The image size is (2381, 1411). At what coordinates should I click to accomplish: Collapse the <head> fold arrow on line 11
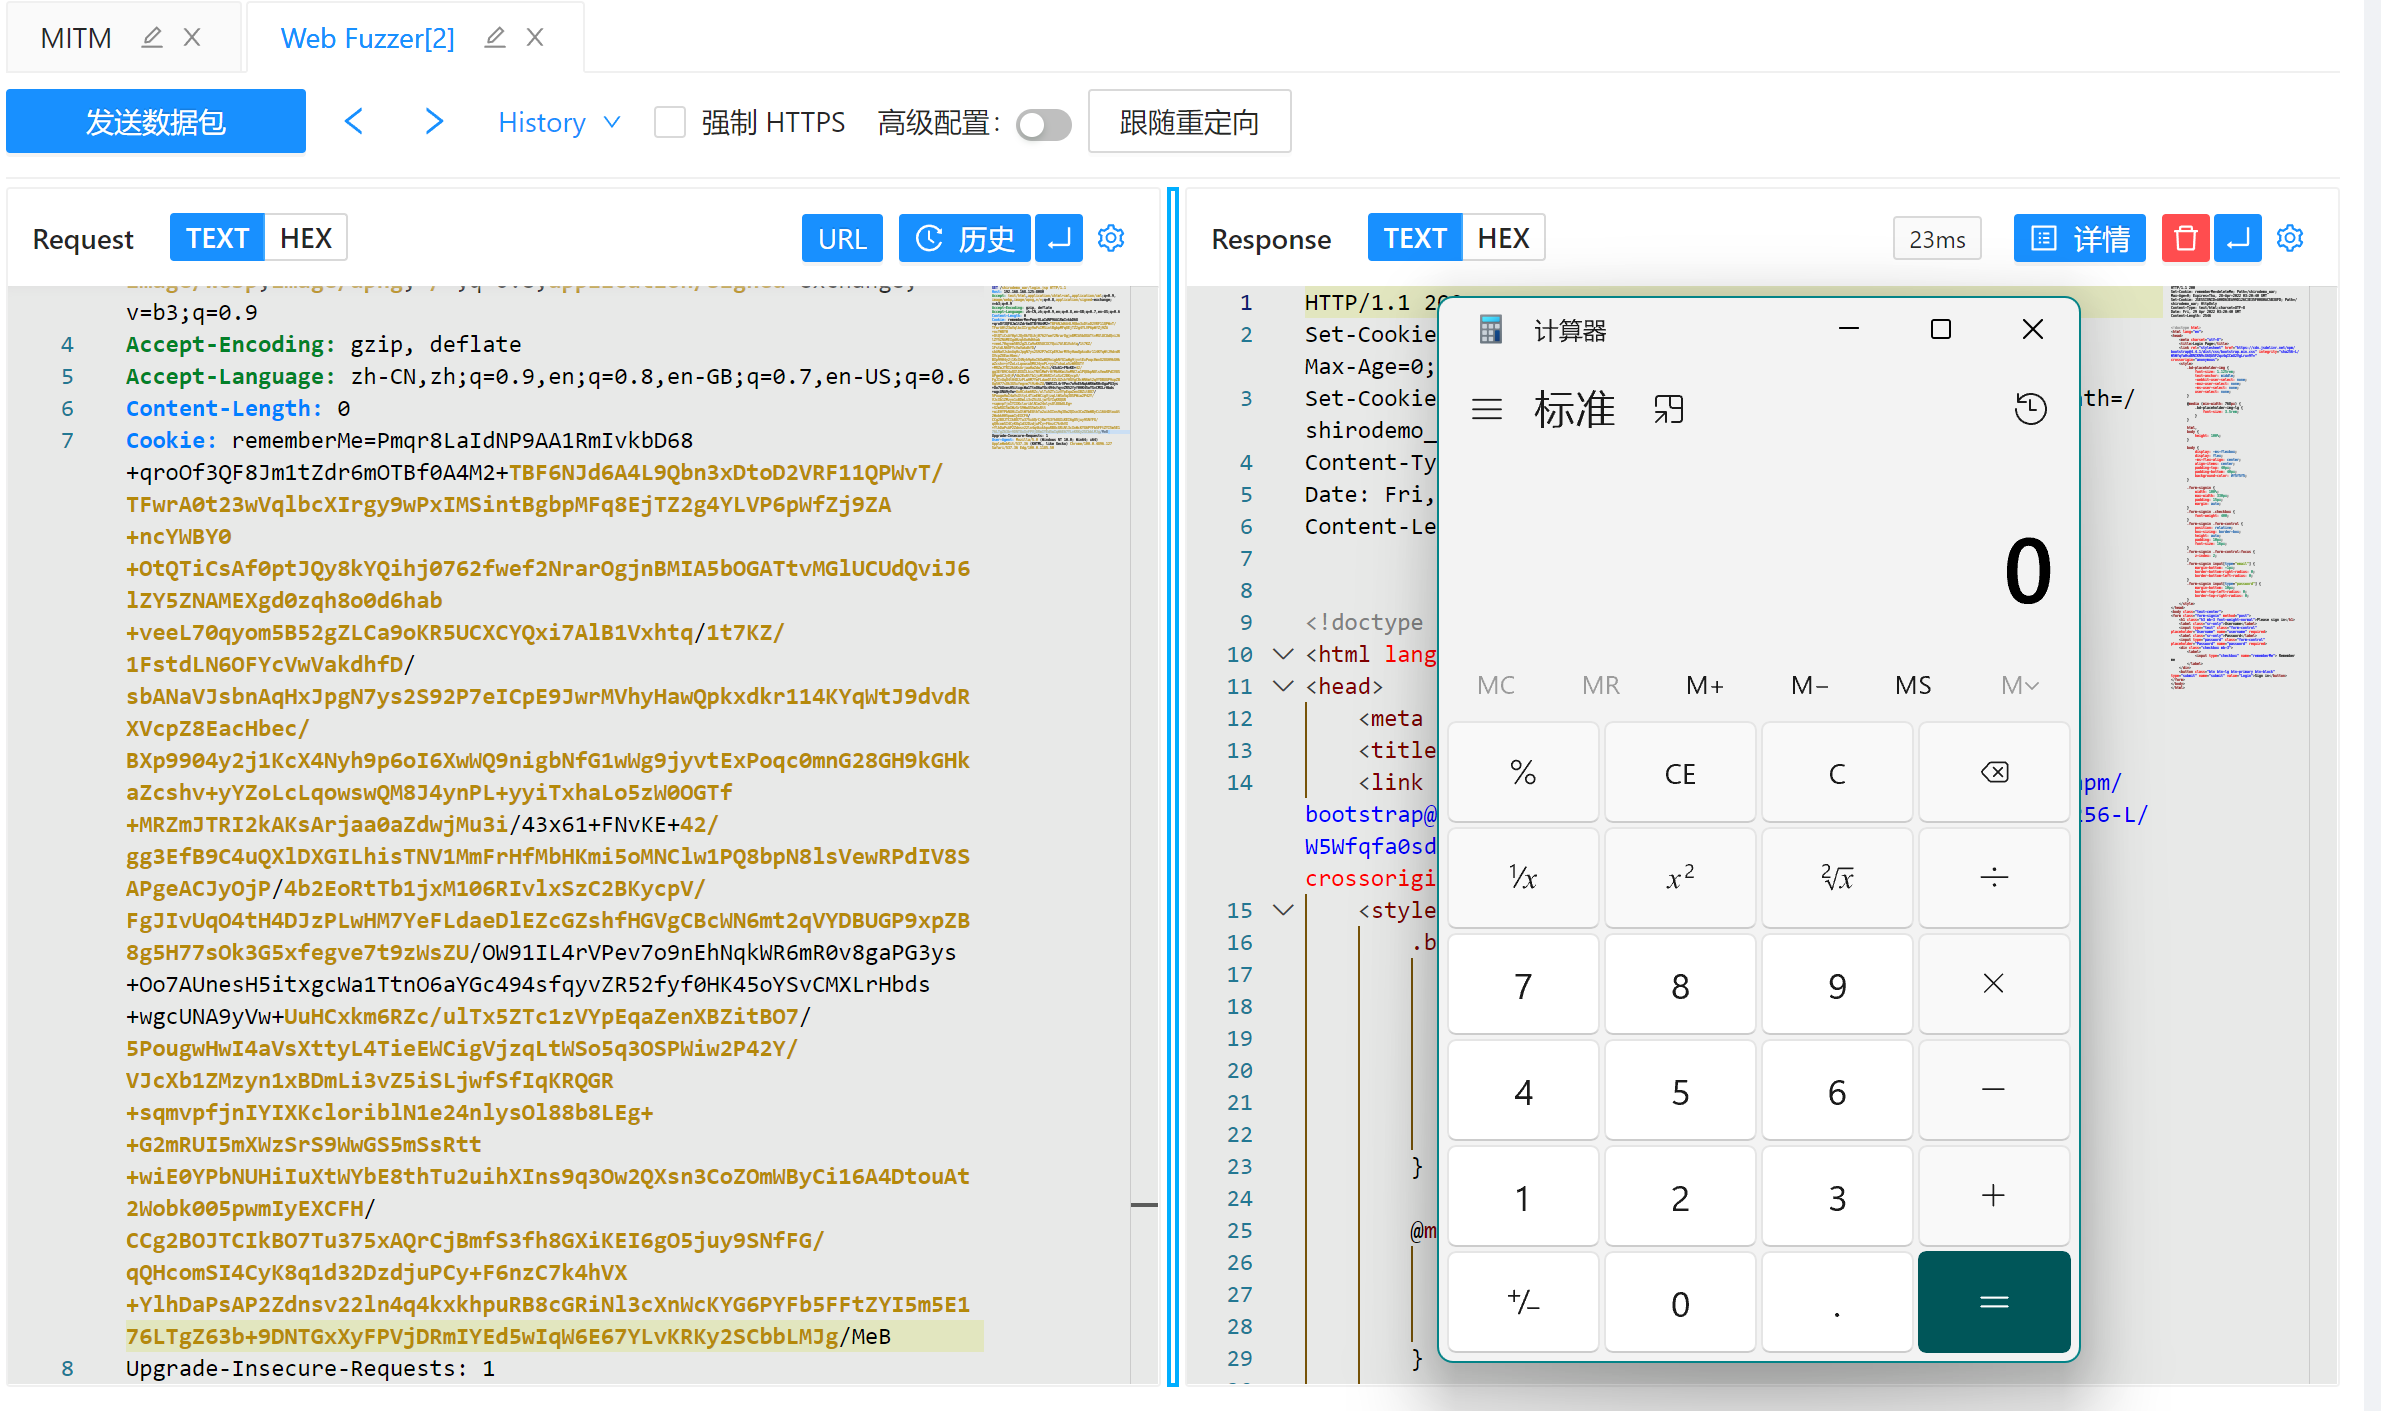pyautogui.click(x=1283, y=686)
